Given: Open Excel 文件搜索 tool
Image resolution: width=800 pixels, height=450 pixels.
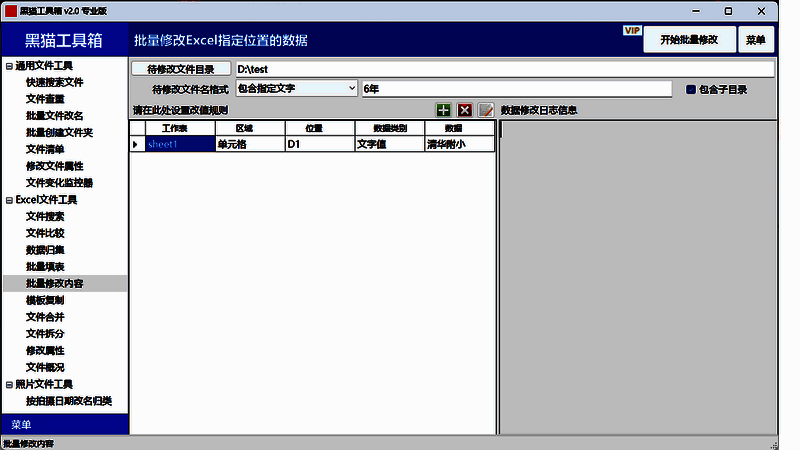Looking at the screenshot, I should [x=45, y=216].
